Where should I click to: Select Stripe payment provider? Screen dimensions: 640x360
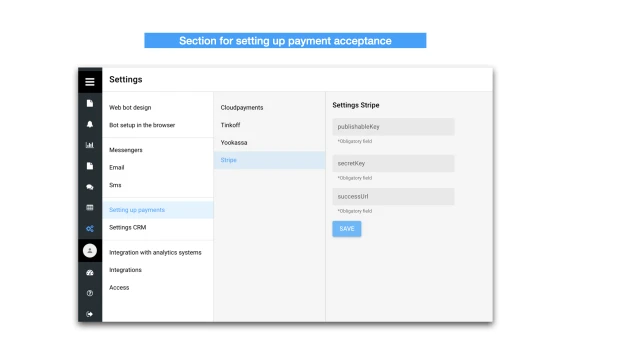tap(269, 160)
